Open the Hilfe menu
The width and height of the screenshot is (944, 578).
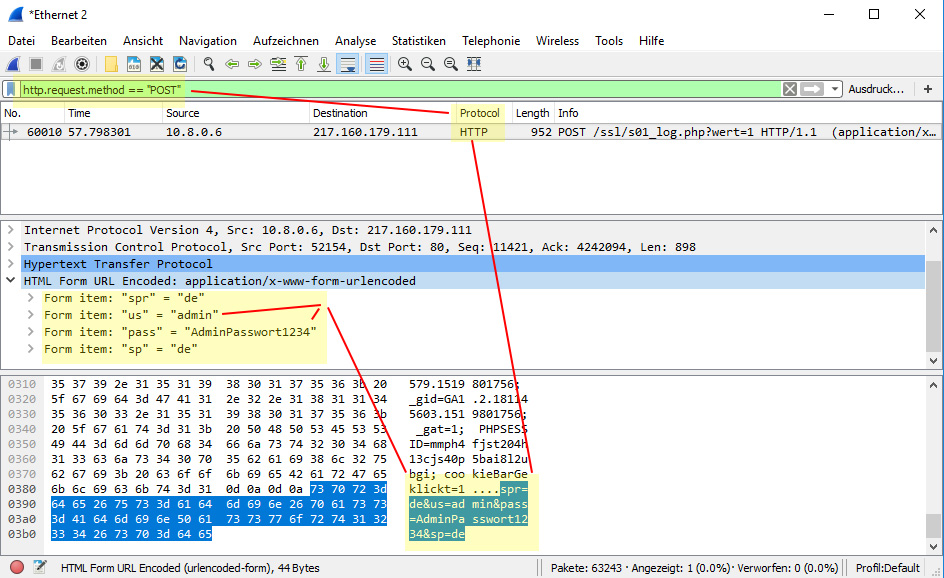(651, 41)
